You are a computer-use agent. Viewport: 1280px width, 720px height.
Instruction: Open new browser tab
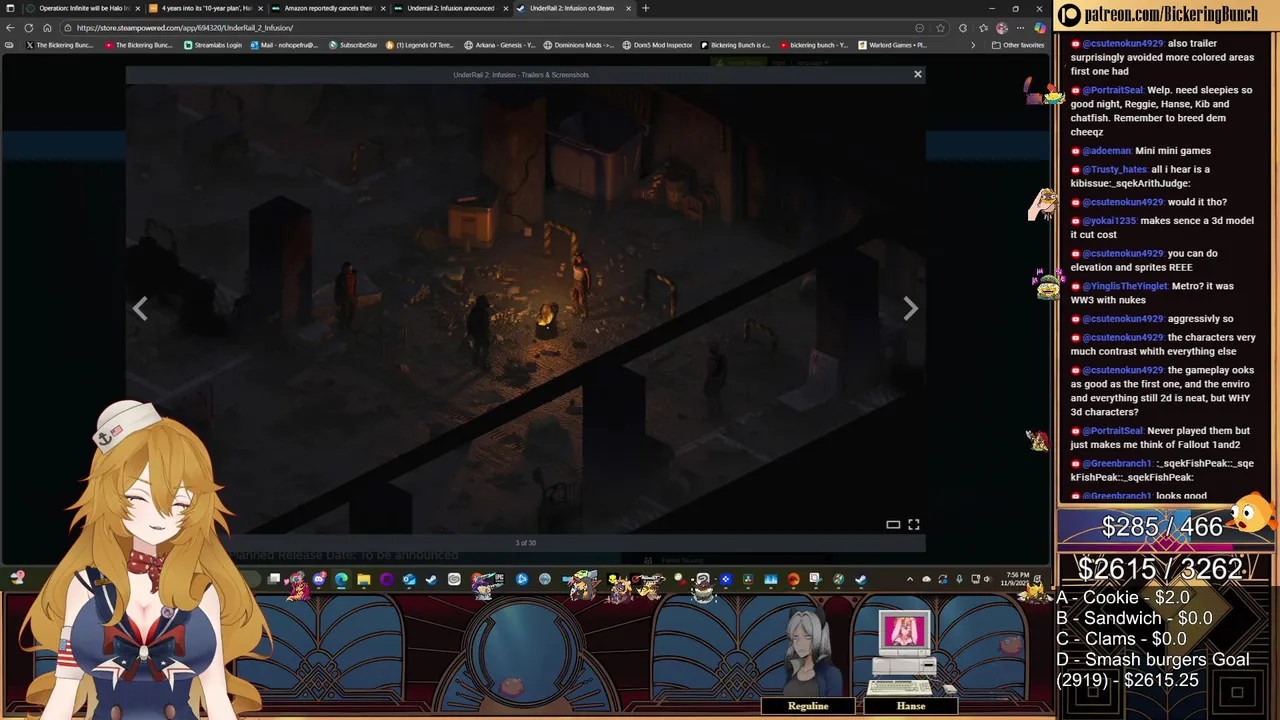pos(645,8)
